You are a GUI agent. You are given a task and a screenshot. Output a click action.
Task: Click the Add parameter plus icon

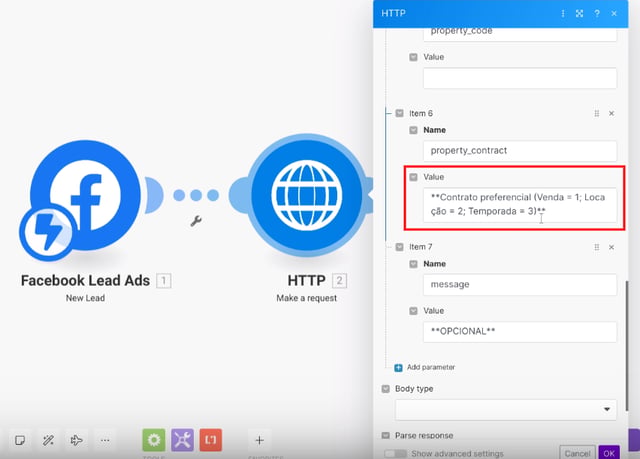pos(398,368)
